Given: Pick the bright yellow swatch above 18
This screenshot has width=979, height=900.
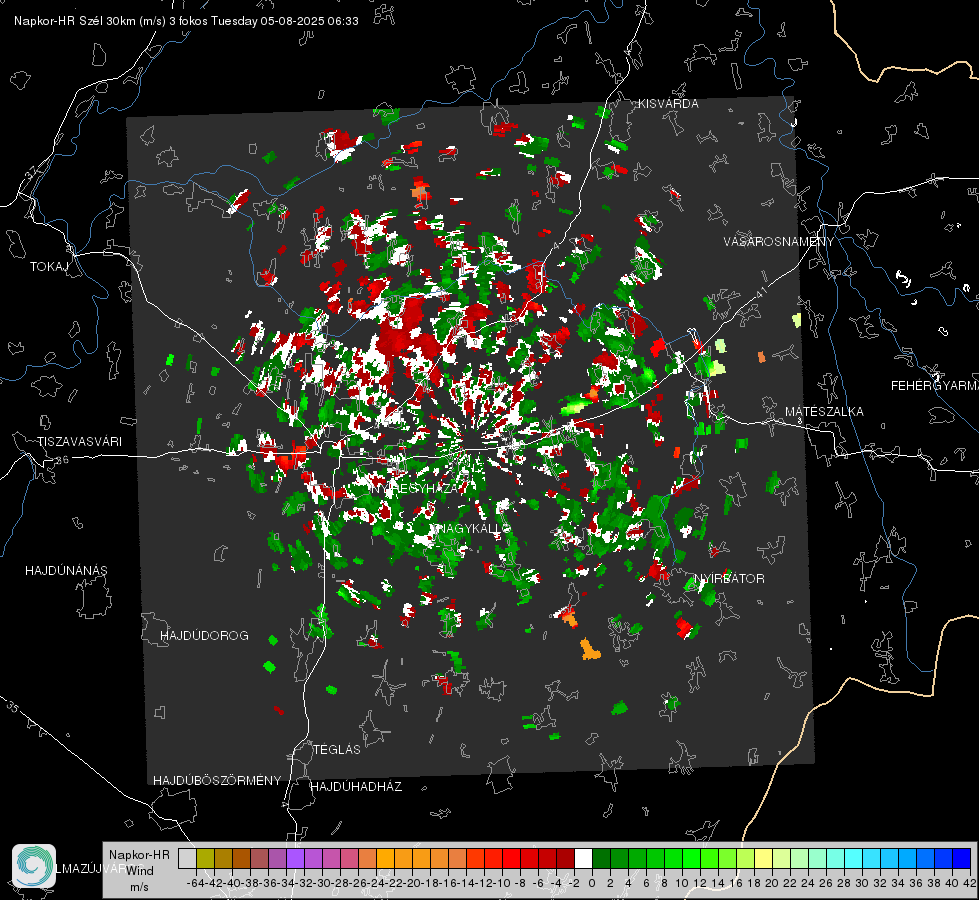Looking at the screenshot, I should (763, 858).
